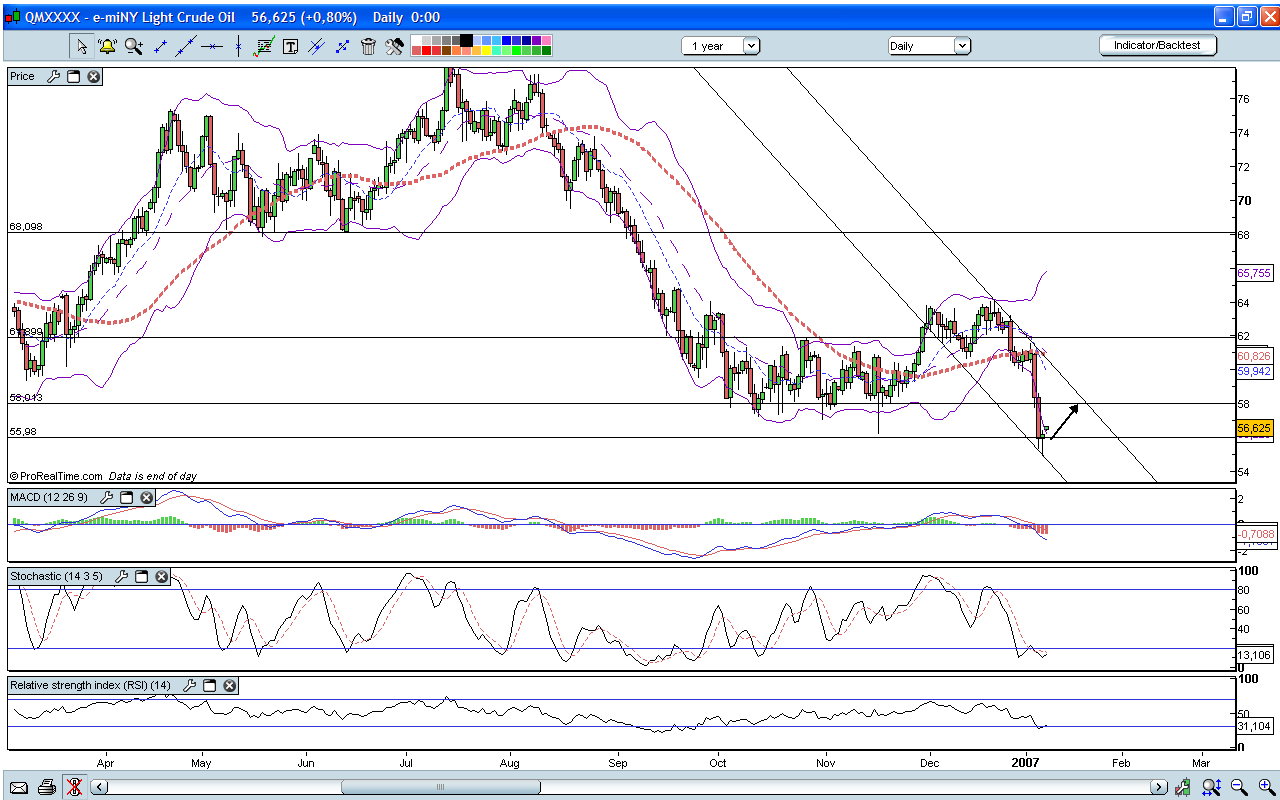1280x800 pixels.
Task: Select the Fibonacci chart drawing tool
Action: [x=265, y=46]
